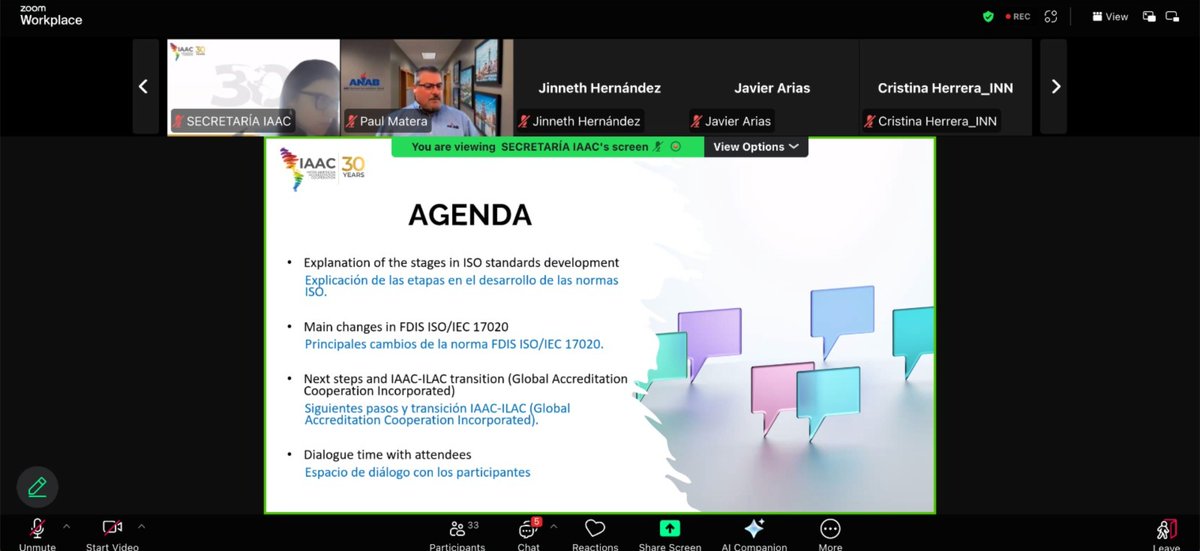Open audio options caret next to Unmute

coord(67,526)
